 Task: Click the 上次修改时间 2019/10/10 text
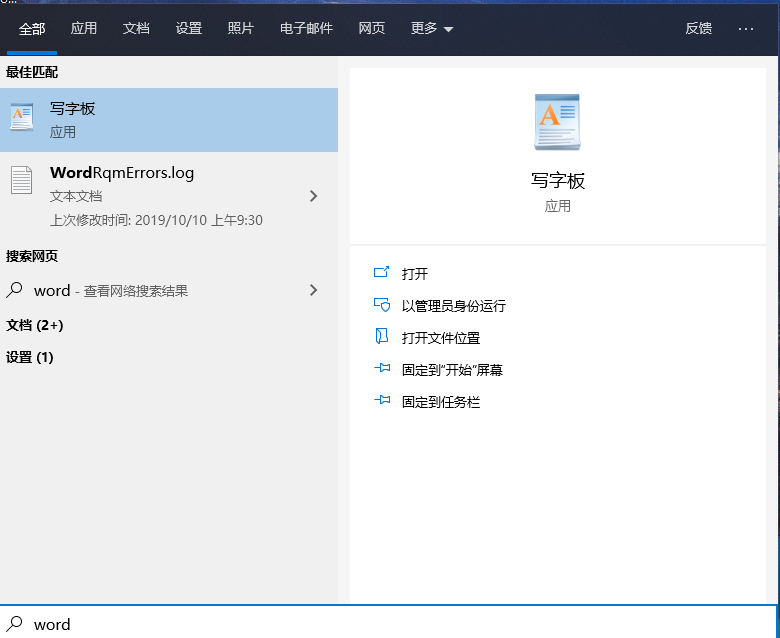156,220
